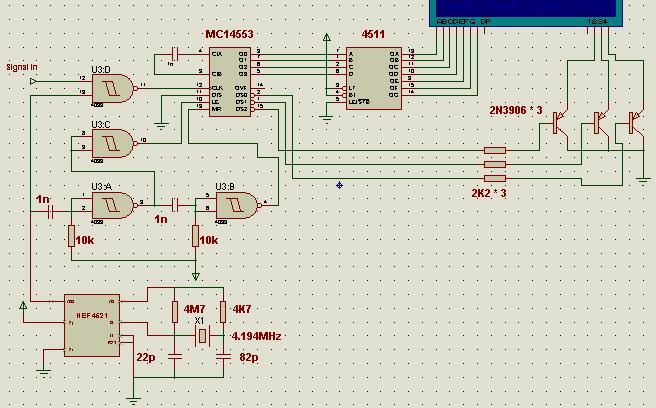Select the 82p capacitor symbol

[223, 357]
